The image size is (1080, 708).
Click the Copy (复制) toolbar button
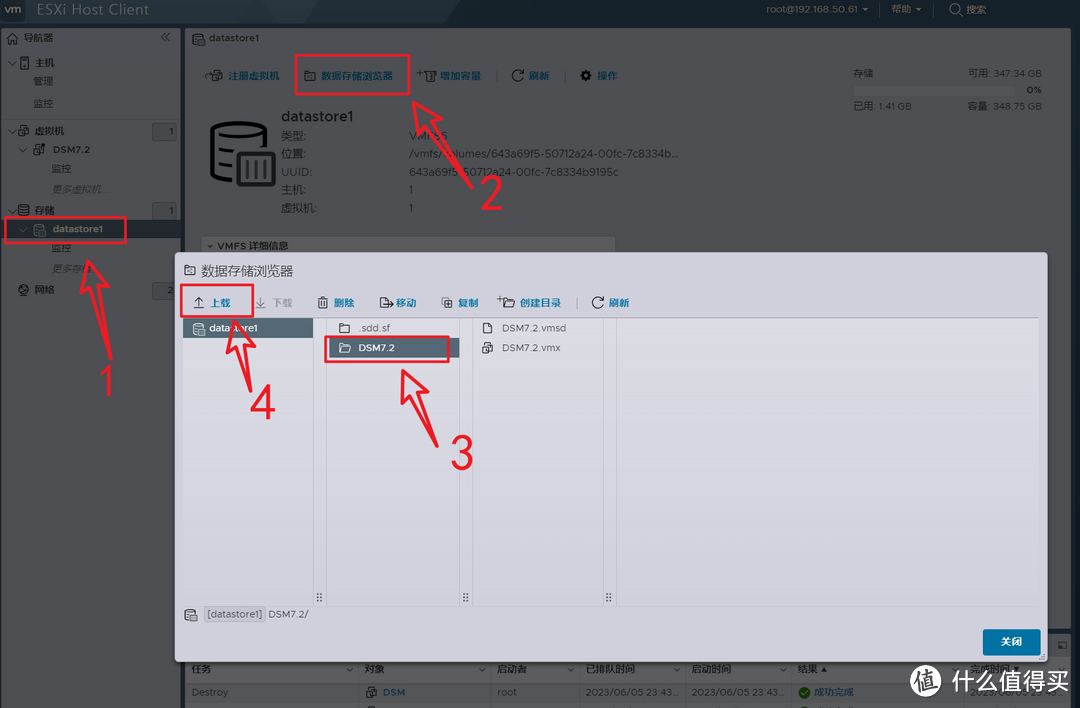pyautogui.click(x=459, y=302)
